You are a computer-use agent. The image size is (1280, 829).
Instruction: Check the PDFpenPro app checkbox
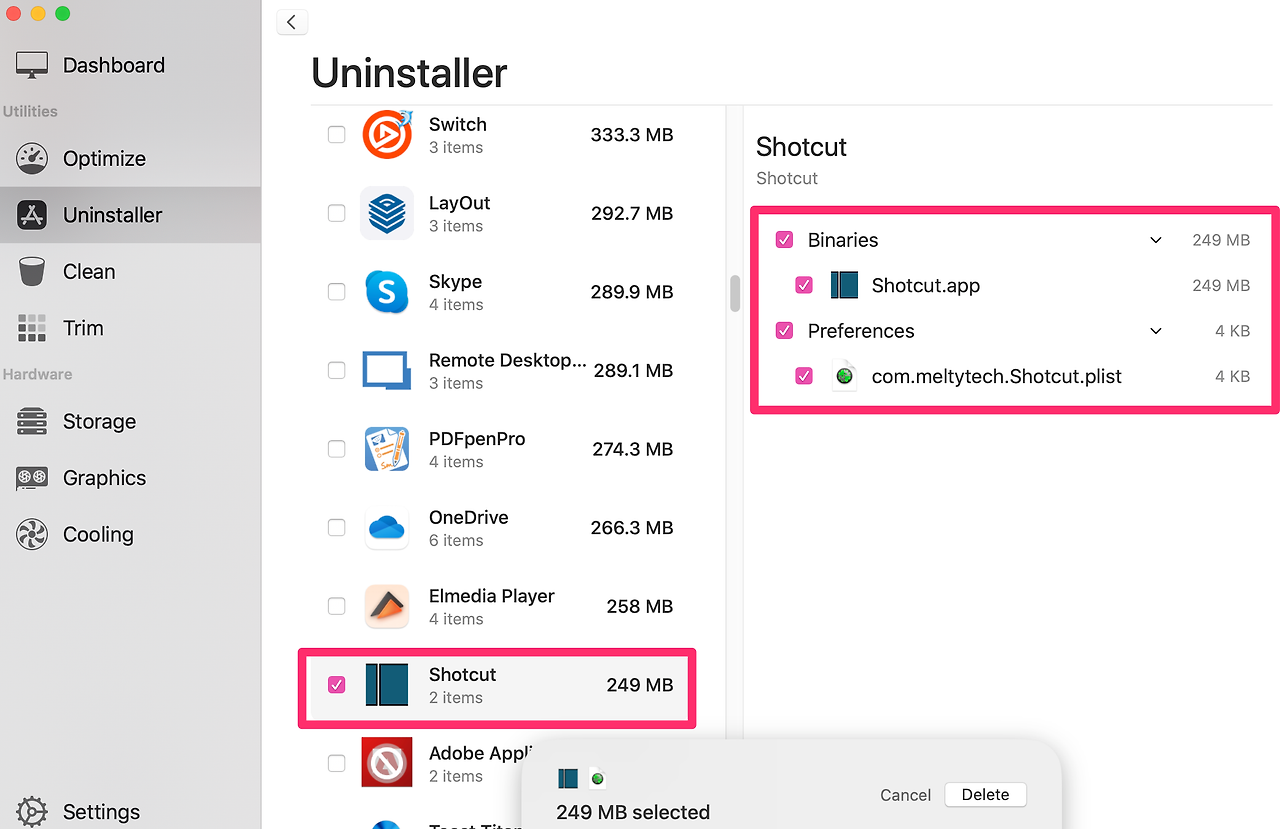[x=337, y=449]
